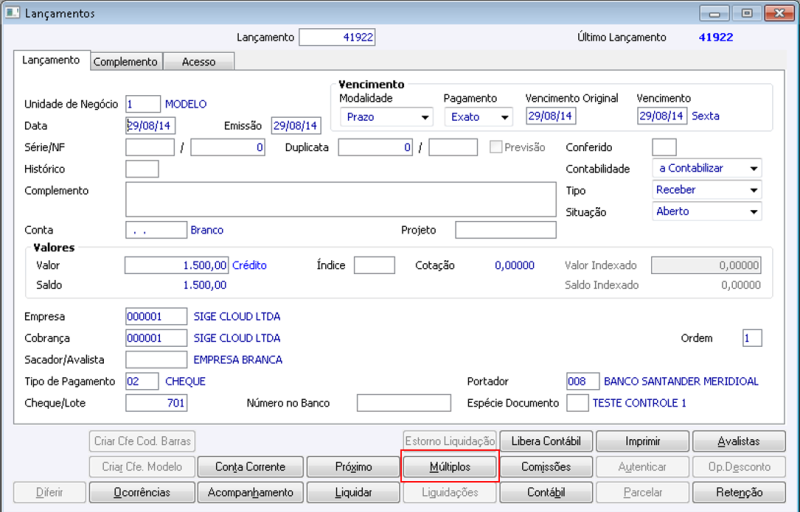Click the Criar Cfe. Modelo button
Viewport: 800px width, 512px height.
point(142,467)
